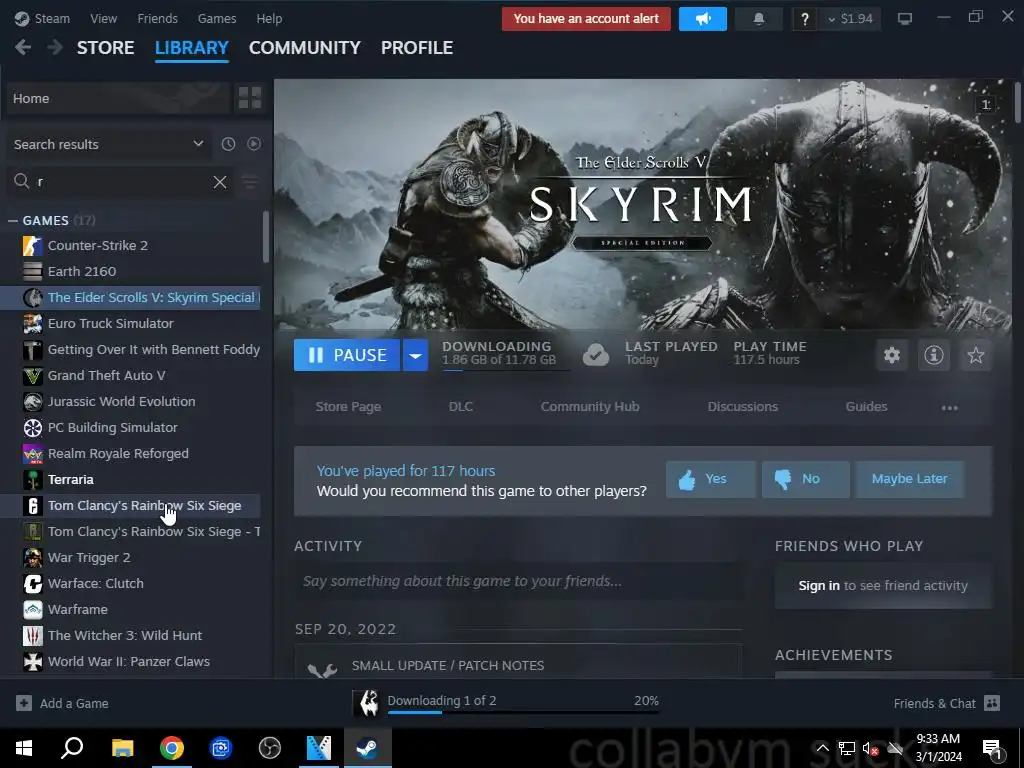
Task: Check Skyrim cloud sync status icon
Action: click(596, 355)
